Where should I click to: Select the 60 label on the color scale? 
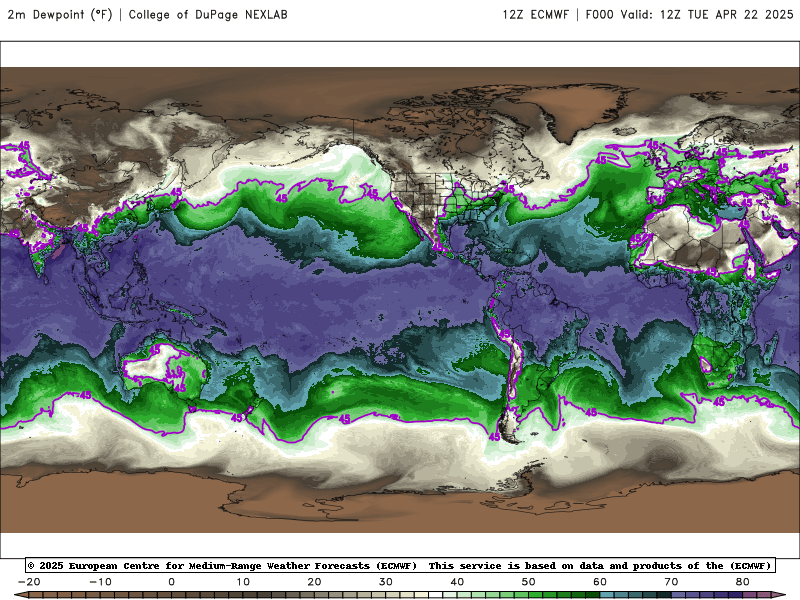(600, 582)
